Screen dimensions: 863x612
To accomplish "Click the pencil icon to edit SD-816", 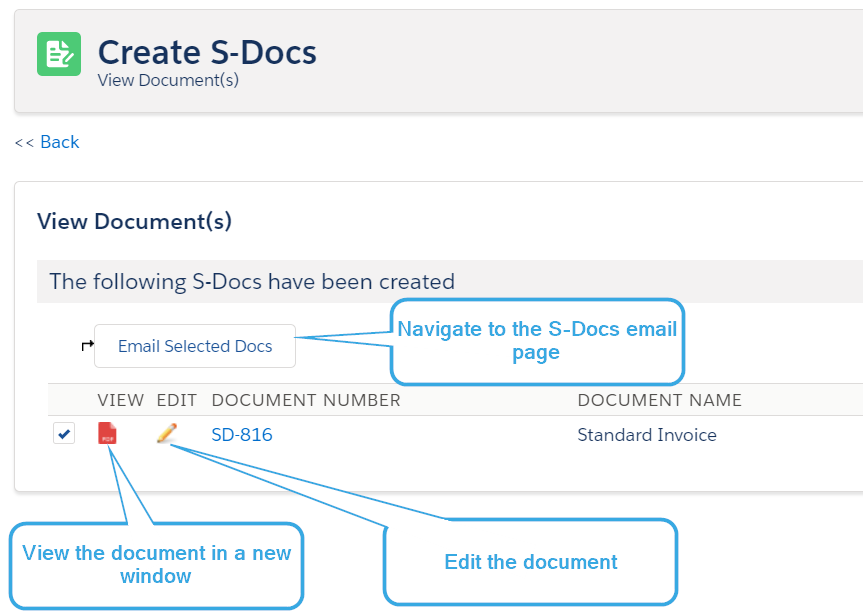I will tap(167, 433).
